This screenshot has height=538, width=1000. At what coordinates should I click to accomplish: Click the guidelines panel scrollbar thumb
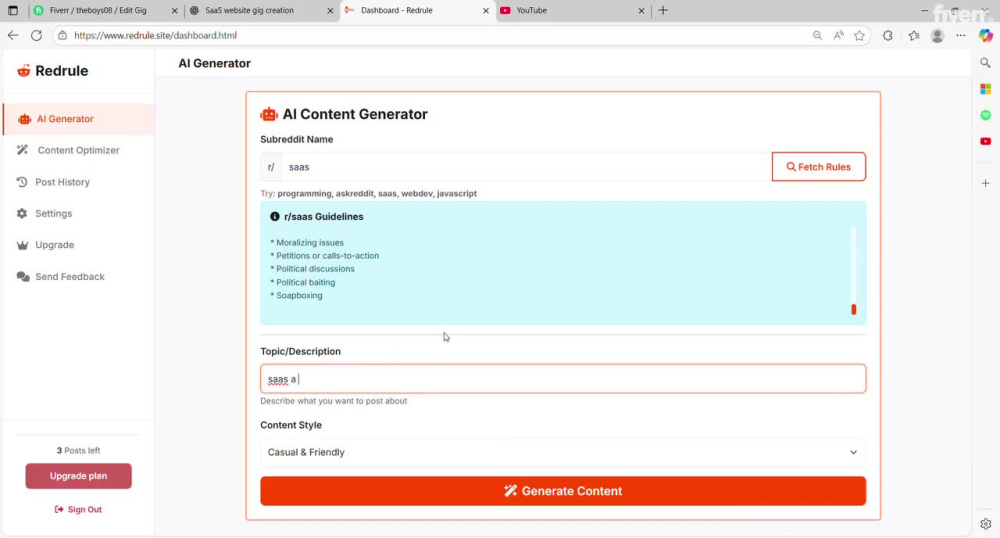854,309
